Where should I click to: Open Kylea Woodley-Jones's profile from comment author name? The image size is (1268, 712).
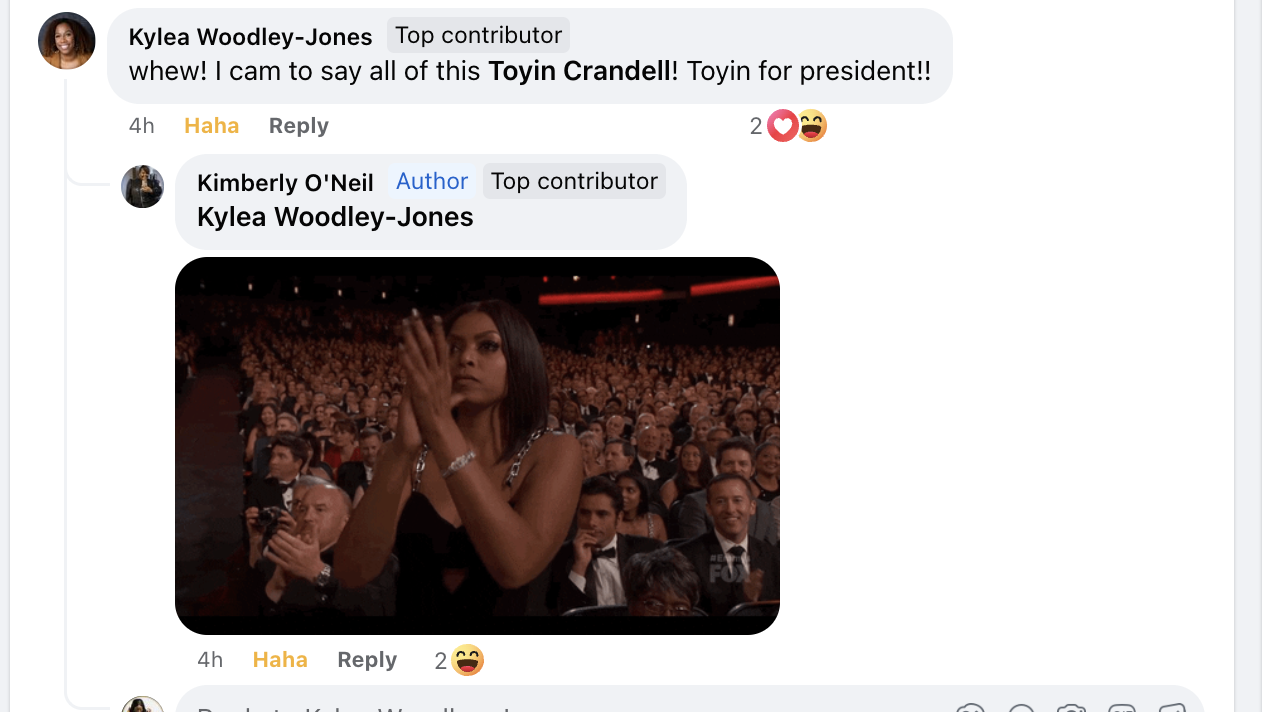pyautogui.click(x=250, y=37)
